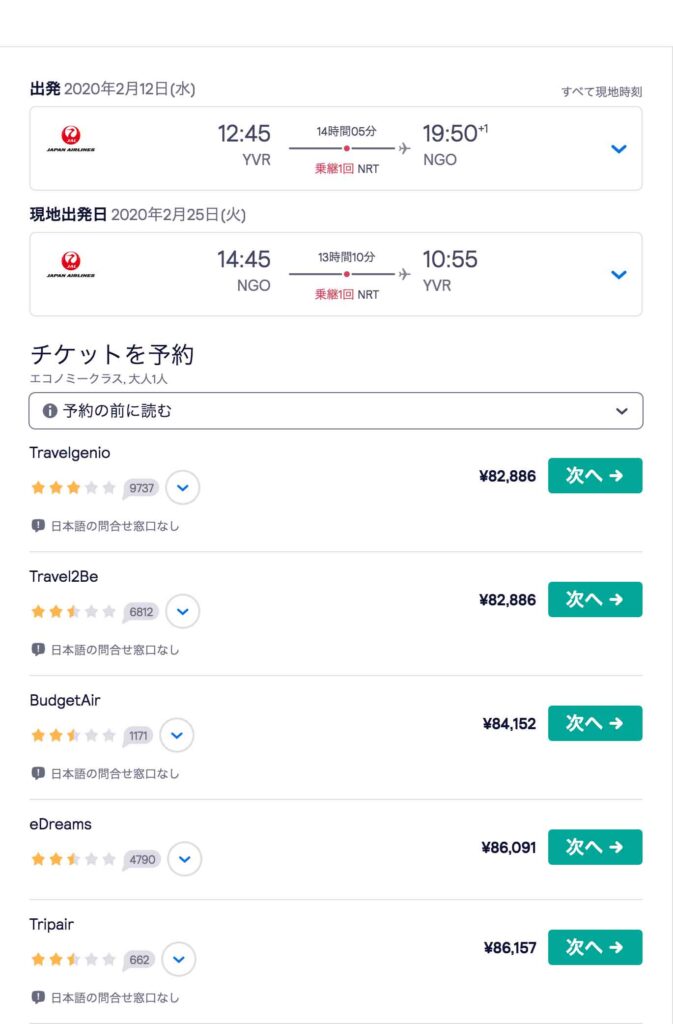Click Japan Airlines logo on outbound flight

point(71,138)
